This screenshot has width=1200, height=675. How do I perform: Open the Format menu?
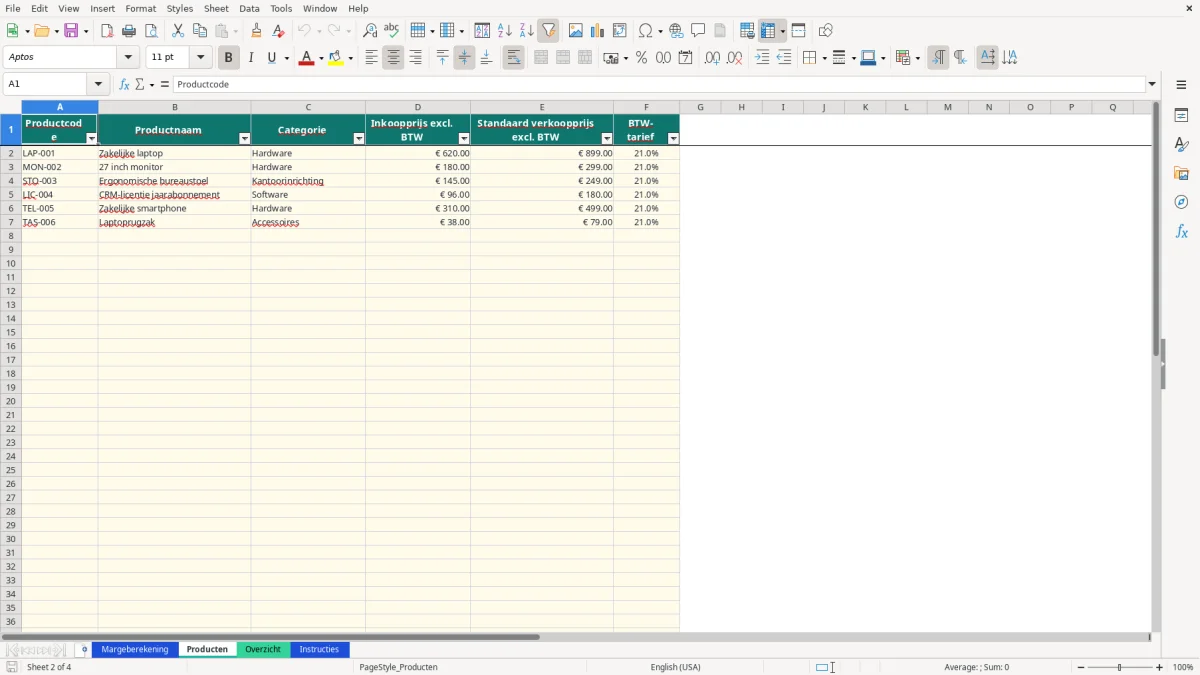(x=141, y=8)
